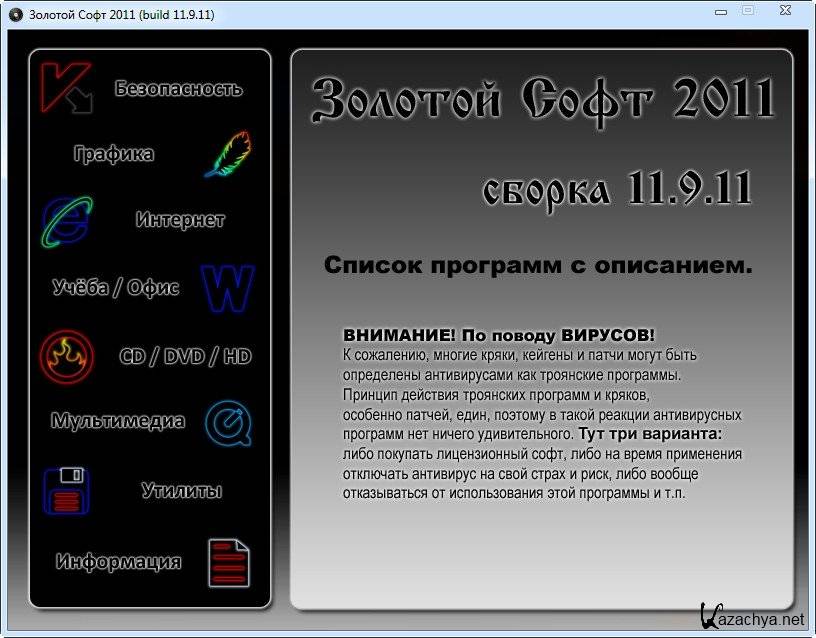Click the Internet Explorer neon icon

pyautogui.click(x=67, y=221)
